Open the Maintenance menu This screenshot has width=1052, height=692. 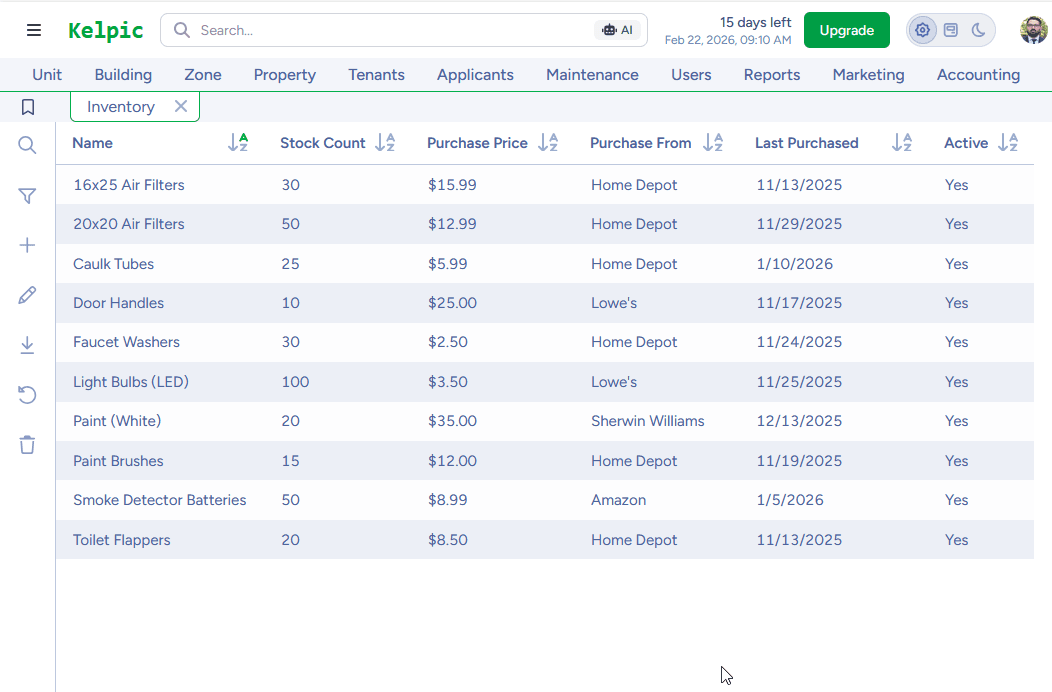click(592, 74)
